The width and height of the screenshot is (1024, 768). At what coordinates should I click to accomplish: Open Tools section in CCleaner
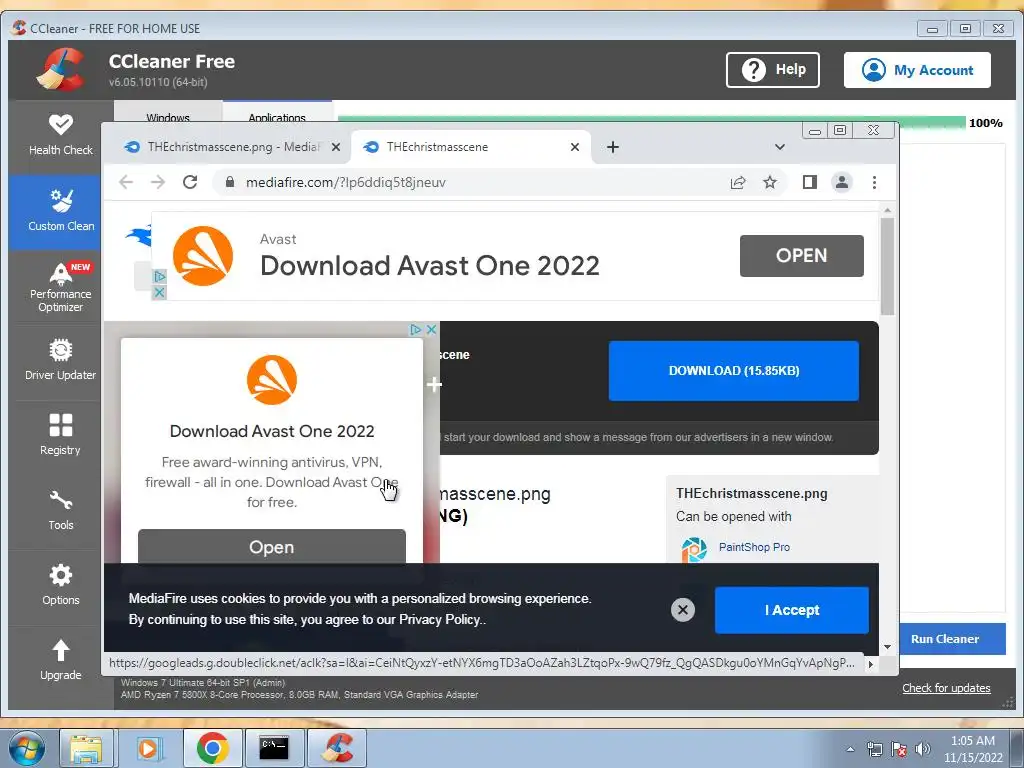(61, 510)
